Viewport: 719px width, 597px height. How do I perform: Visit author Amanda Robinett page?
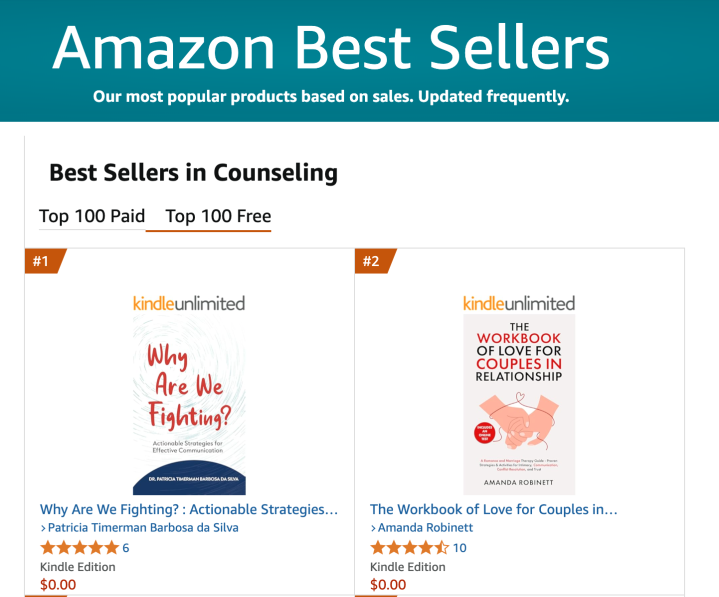[x=426, y=528]
